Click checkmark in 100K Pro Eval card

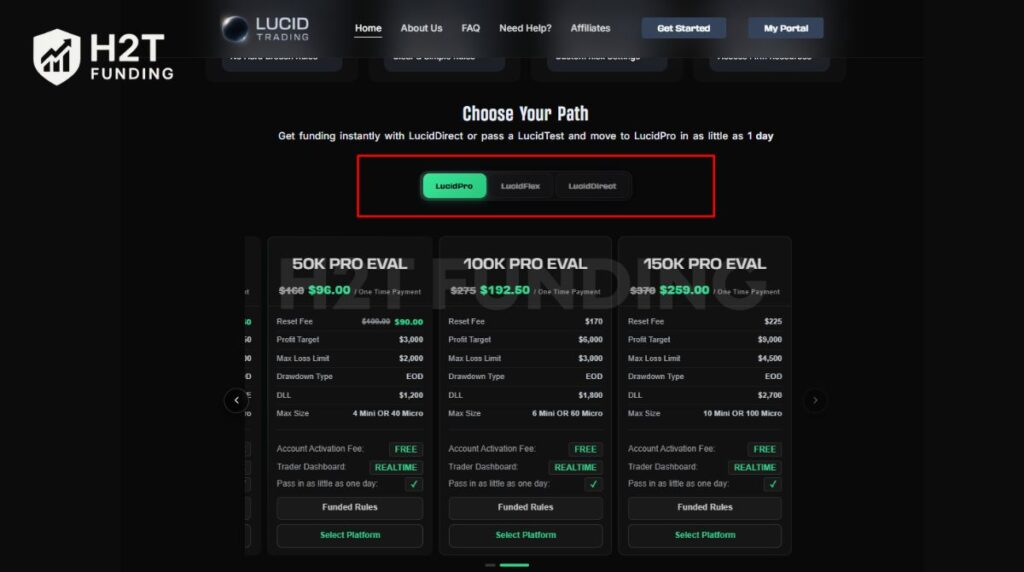coord(593,485)
